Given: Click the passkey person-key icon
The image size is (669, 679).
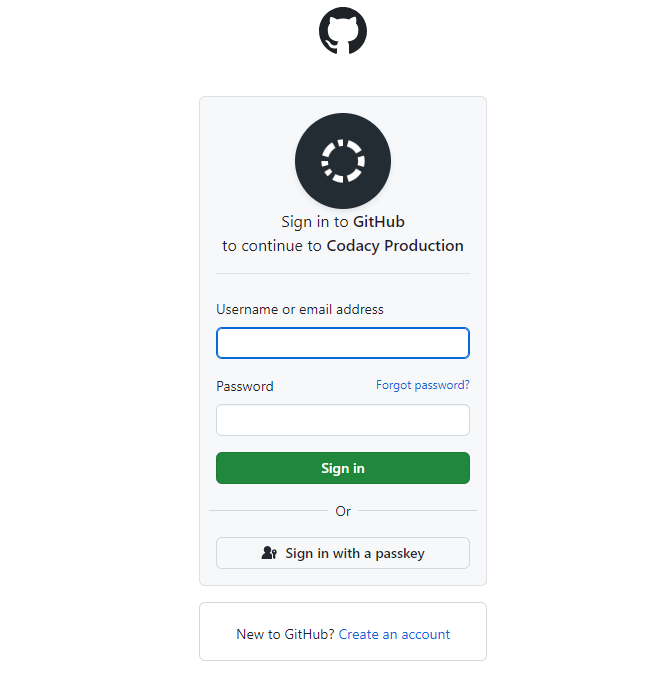Looking at the screenshot, I should 269,553.
